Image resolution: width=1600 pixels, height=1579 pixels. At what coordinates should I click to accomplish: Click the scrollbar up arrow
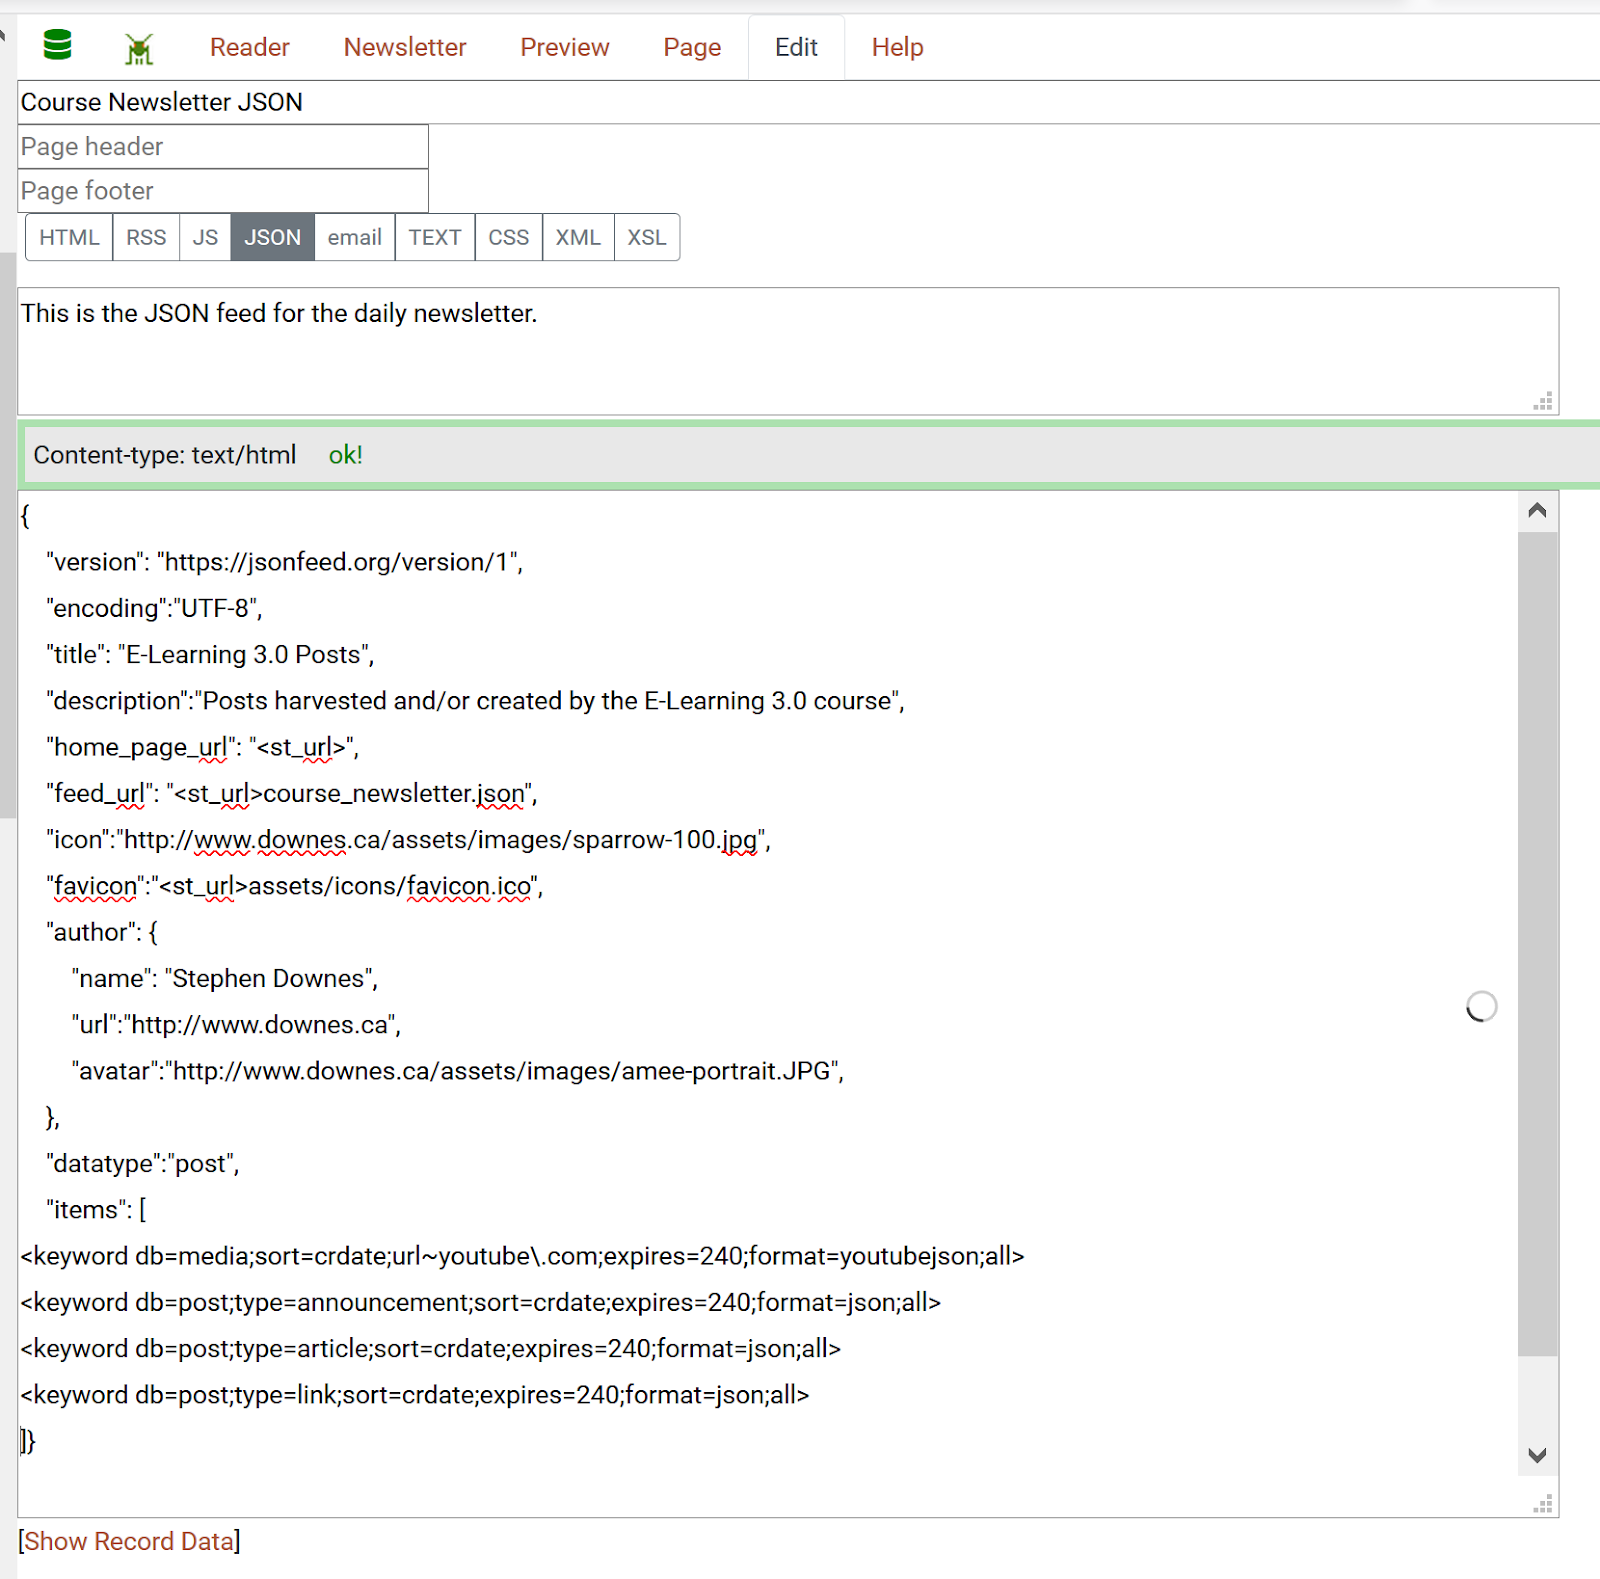[1537, 510]
